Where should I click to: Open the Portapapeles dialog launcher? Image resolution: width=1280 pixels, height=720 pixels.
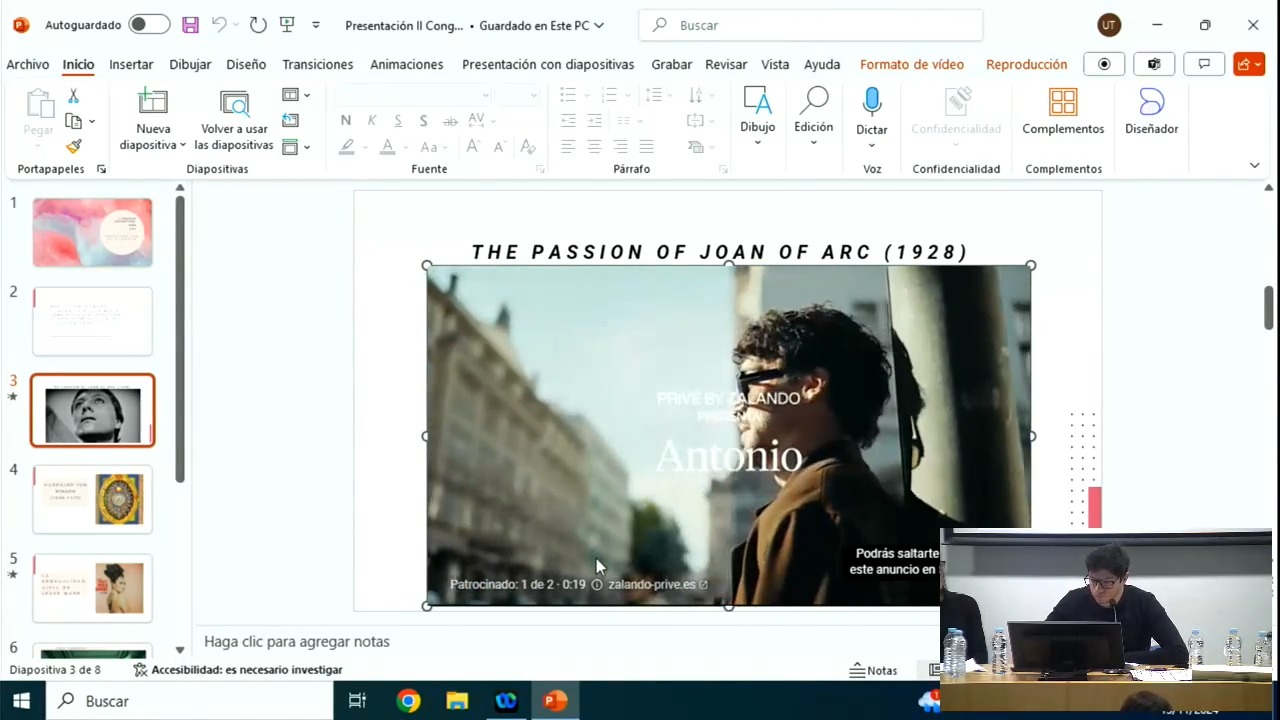[x=101, y=170]
